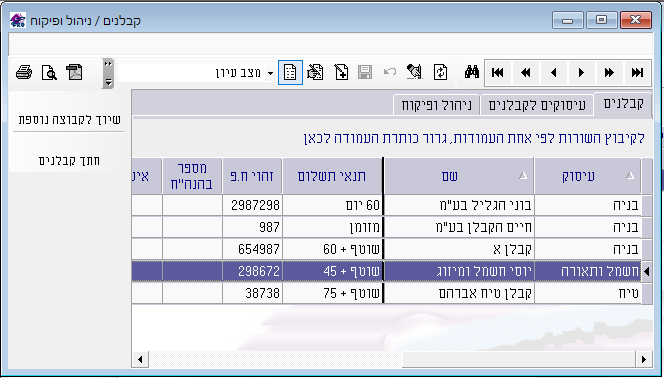Add new record document icon

pos(341,72)
